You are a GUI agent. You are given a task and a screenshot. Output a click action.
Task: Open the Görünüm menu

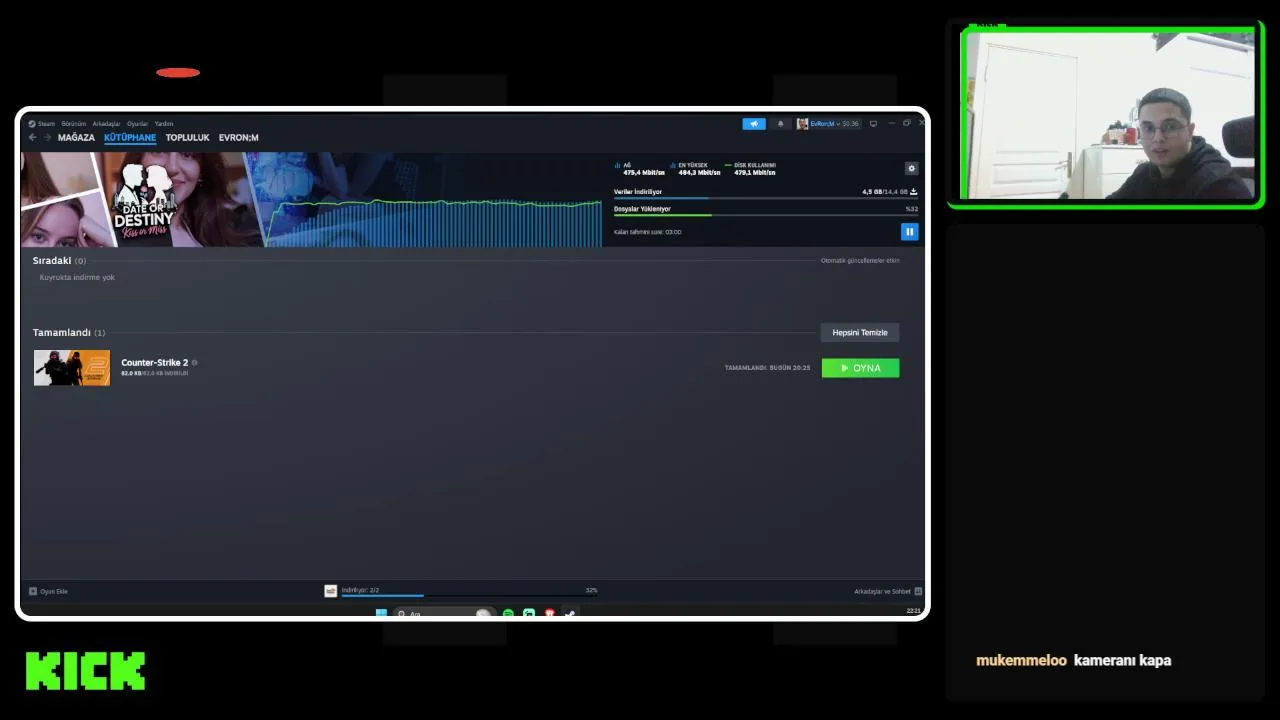[x=74, y=124]
